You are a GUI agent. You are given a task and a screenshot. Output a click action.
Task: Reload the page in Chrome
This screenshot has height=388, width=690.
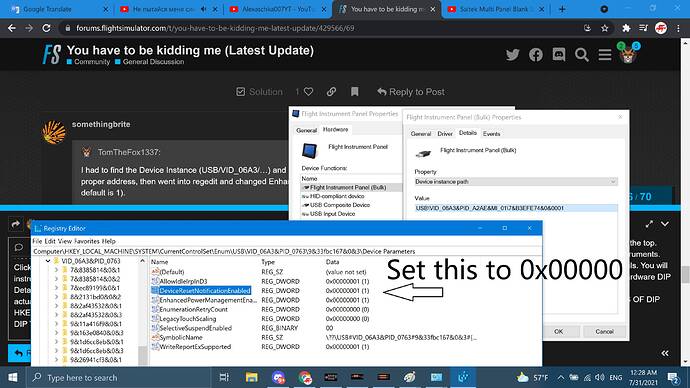[x=46, y=28]
